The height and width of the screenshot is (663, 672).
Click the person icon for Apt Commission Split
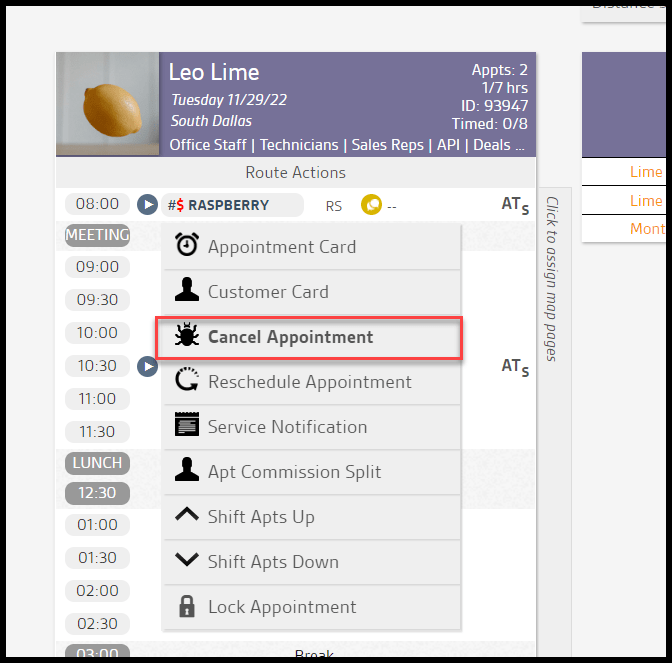pyautogui.click(x=186, y=471)
